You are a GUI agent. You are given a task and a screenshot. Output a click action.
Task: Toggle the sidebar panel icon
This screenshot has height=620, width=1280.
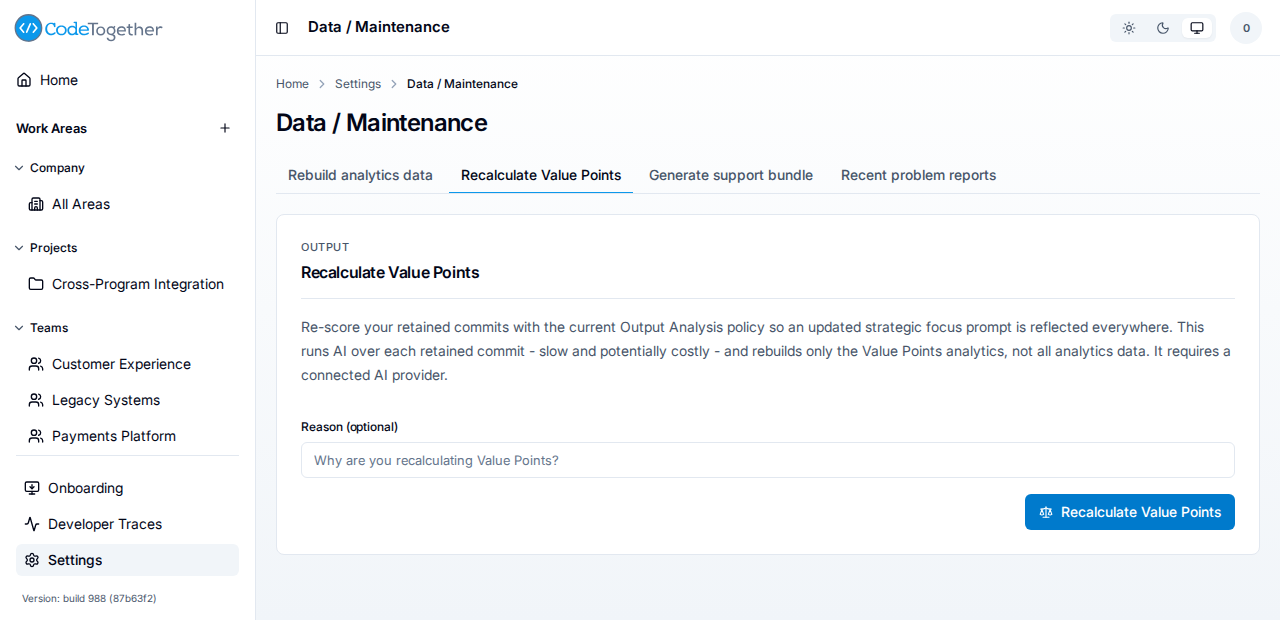coord(282,28)
